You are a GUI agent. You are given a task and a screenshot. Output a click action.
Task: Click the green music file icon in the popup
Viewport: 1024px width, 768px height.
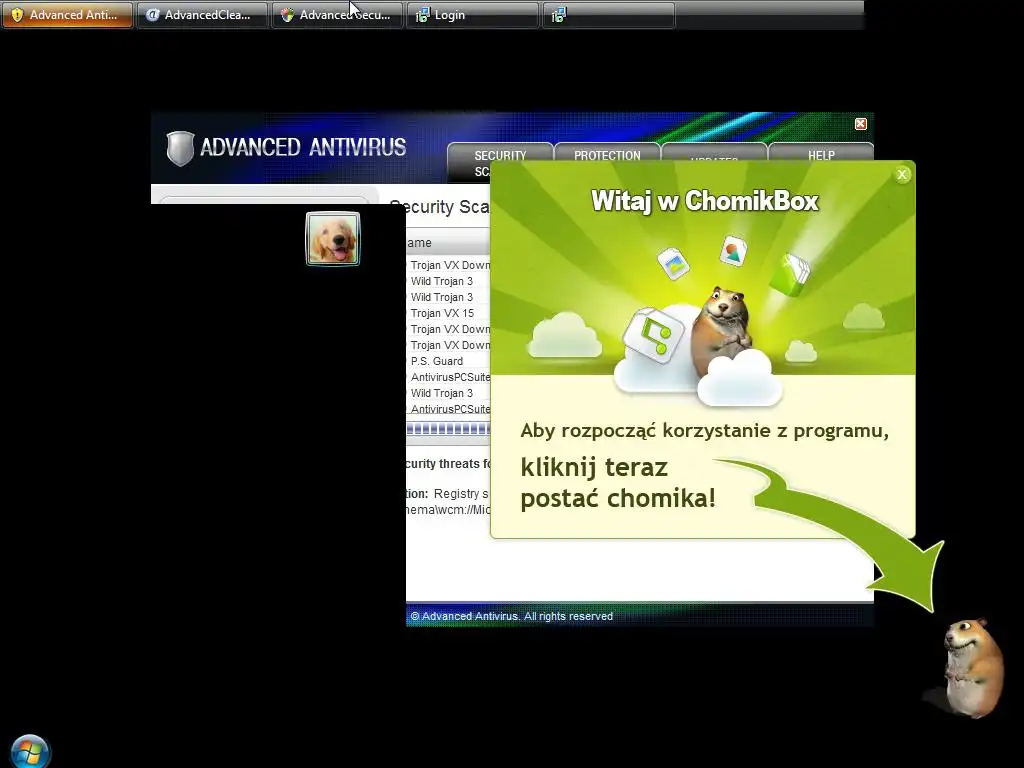point(653,334)
